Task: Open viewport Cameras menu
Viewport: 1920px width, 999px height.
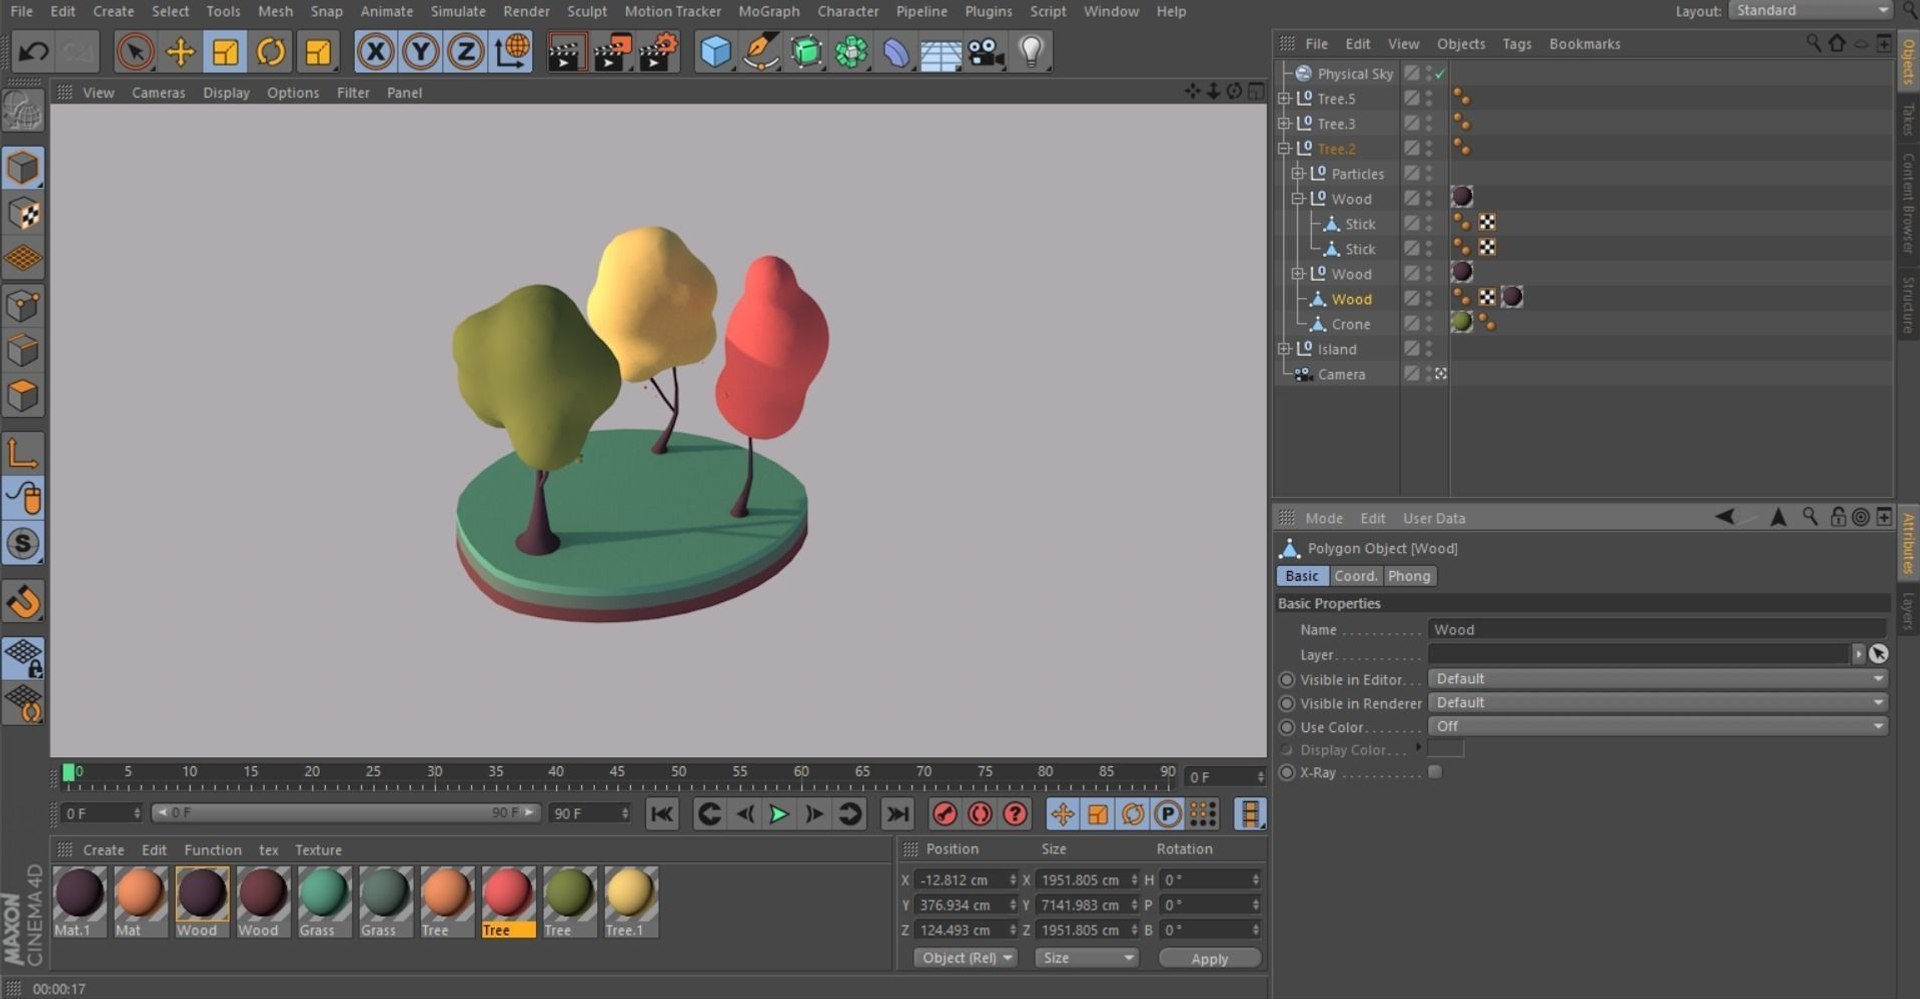Action: 158,92
